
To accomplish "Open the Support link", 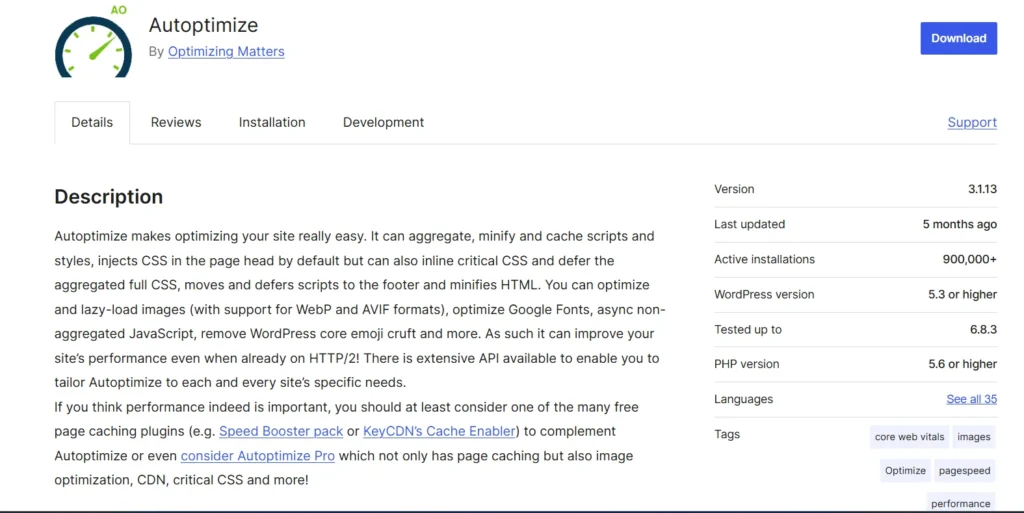I will click(972, 123).
